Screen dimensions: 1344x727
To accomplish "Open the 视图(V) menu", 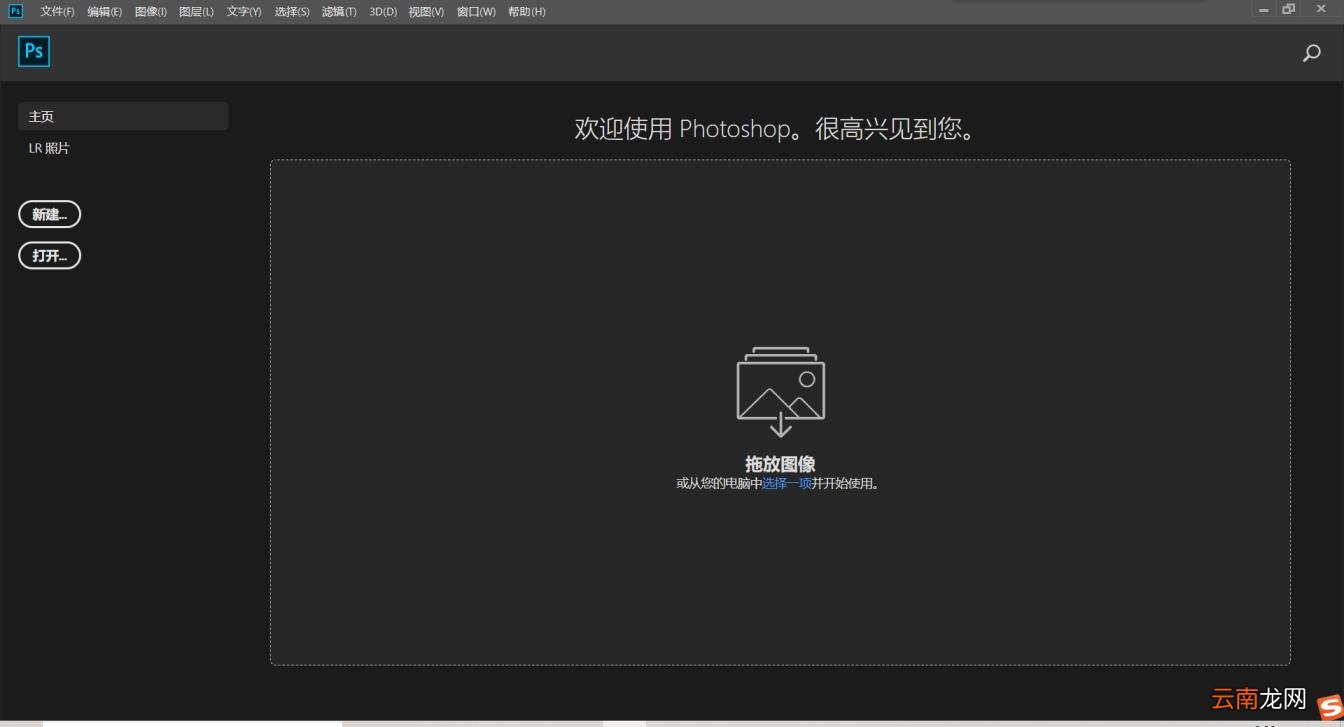I will (x=426, y=12).
